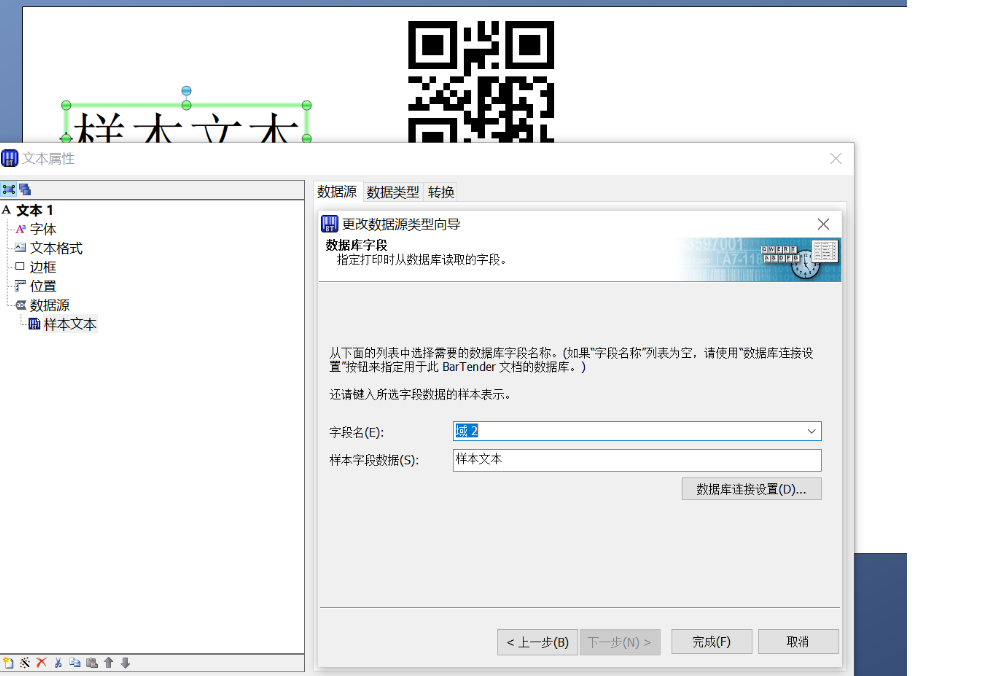Viewport: 983px width, 676px height.
Task: Click the blue rotation handle above text object
Action: coord(186,91)
